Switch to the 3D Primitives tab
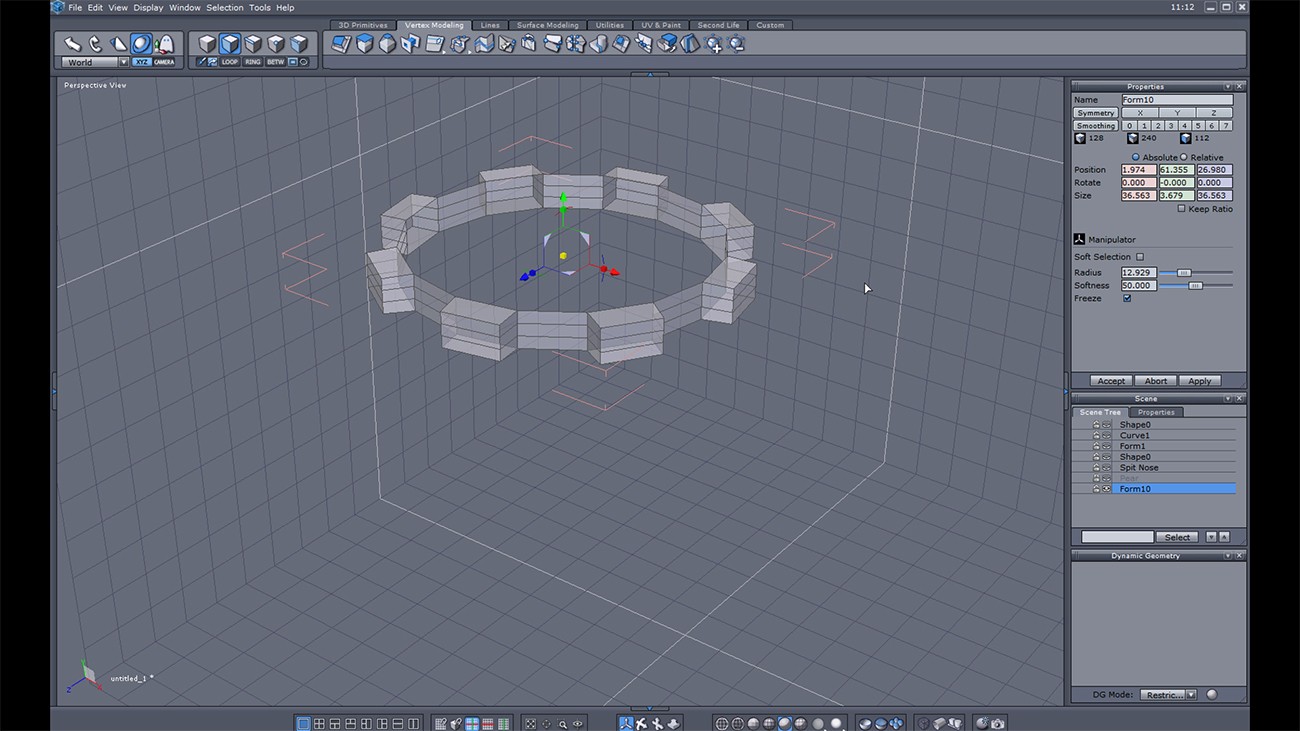The image size is (1300, 731). [x=363, y=25]
